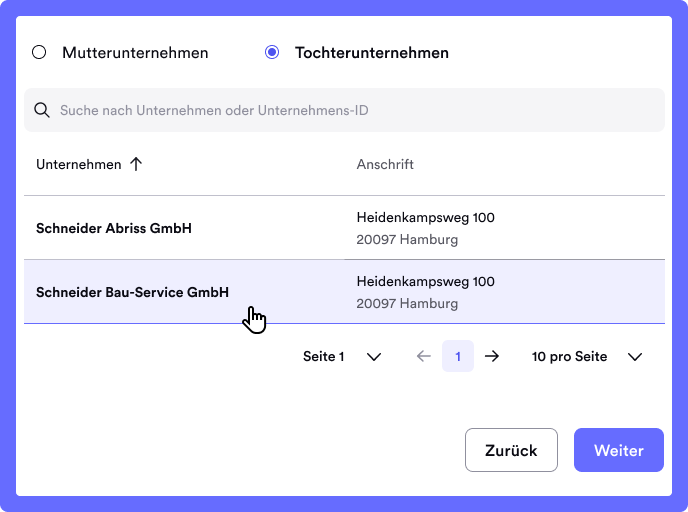Sort by the Unternehmen column header
Screen dimensions: 688x512
click(79, 165)
